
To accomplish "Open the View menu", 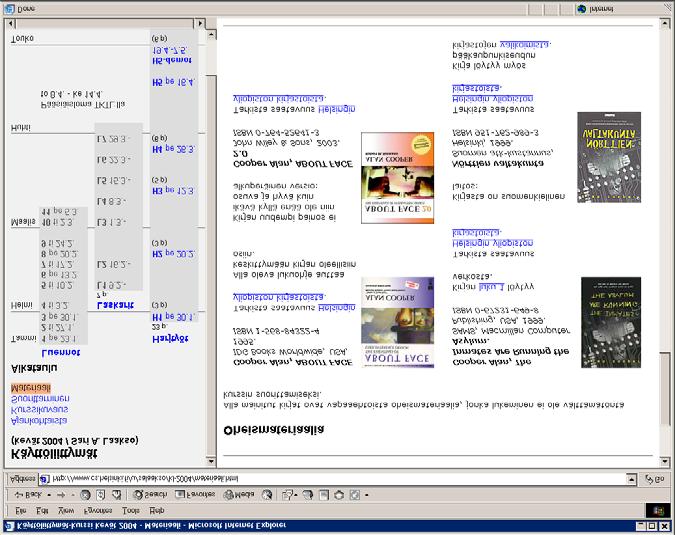I will [66, 510].
